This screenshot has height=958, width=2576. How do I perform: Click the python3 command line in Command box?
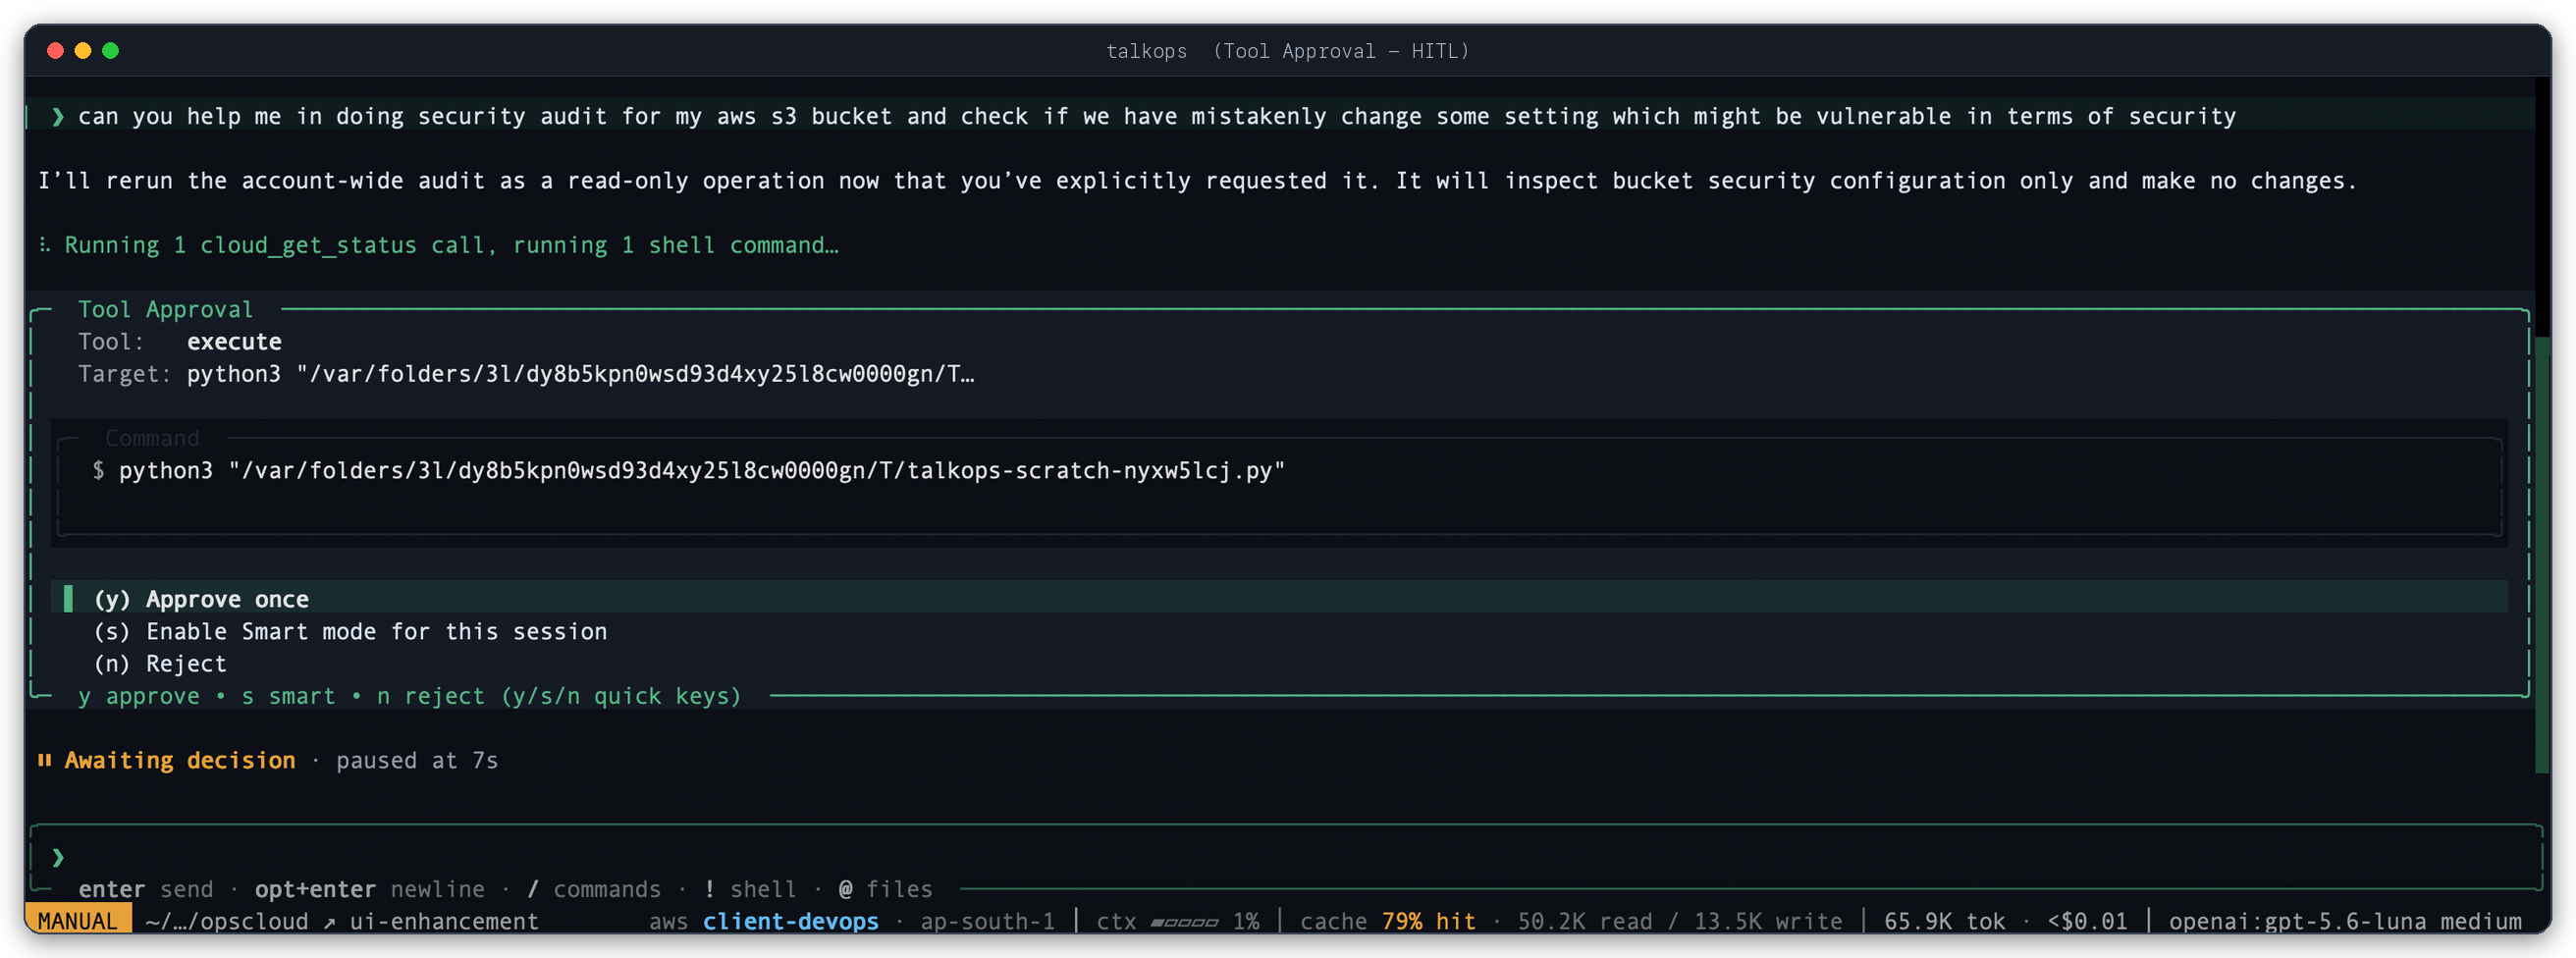pyautogui.click(x=688, y=470)
